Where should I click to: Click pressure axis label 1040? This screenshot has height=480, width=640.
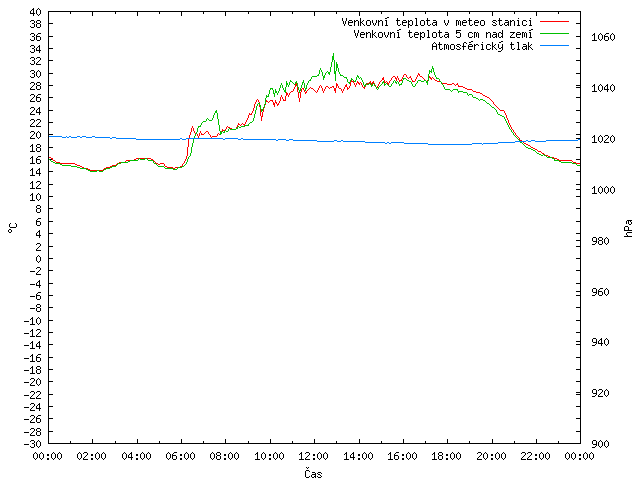[x=603, y=88]
